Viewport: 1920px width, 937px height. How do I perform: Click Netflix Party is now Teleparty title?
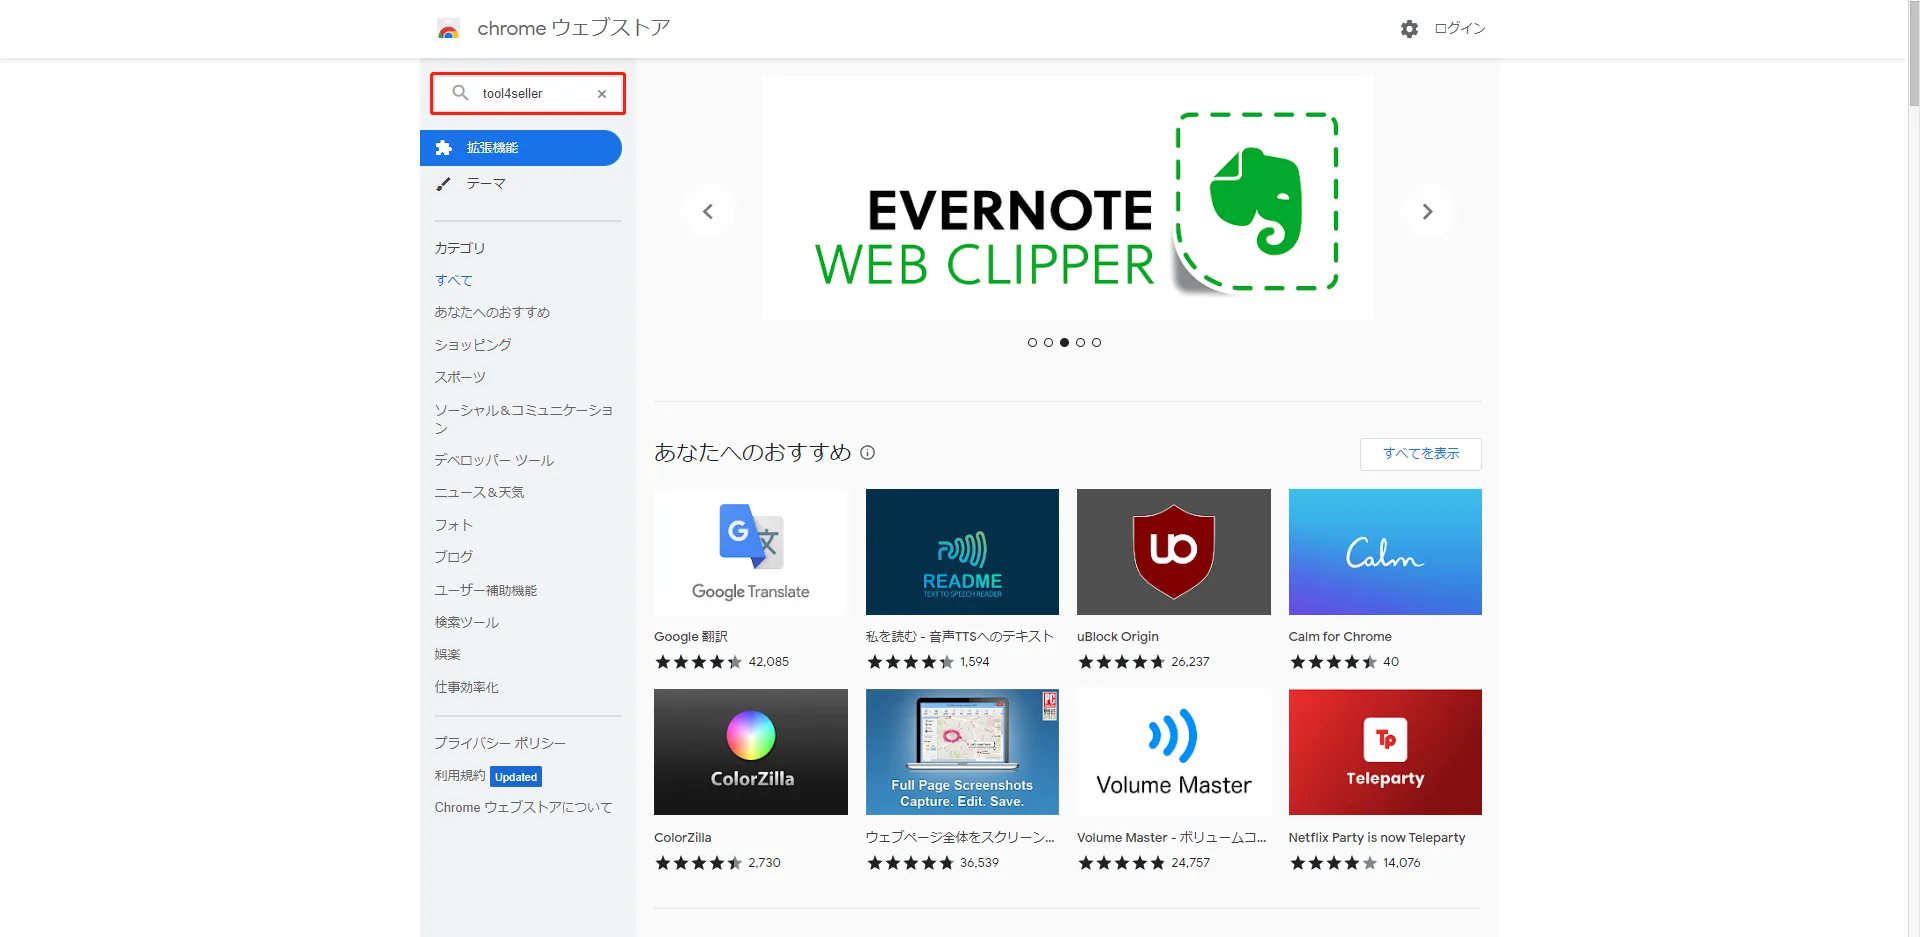[x=1377, y=838]
